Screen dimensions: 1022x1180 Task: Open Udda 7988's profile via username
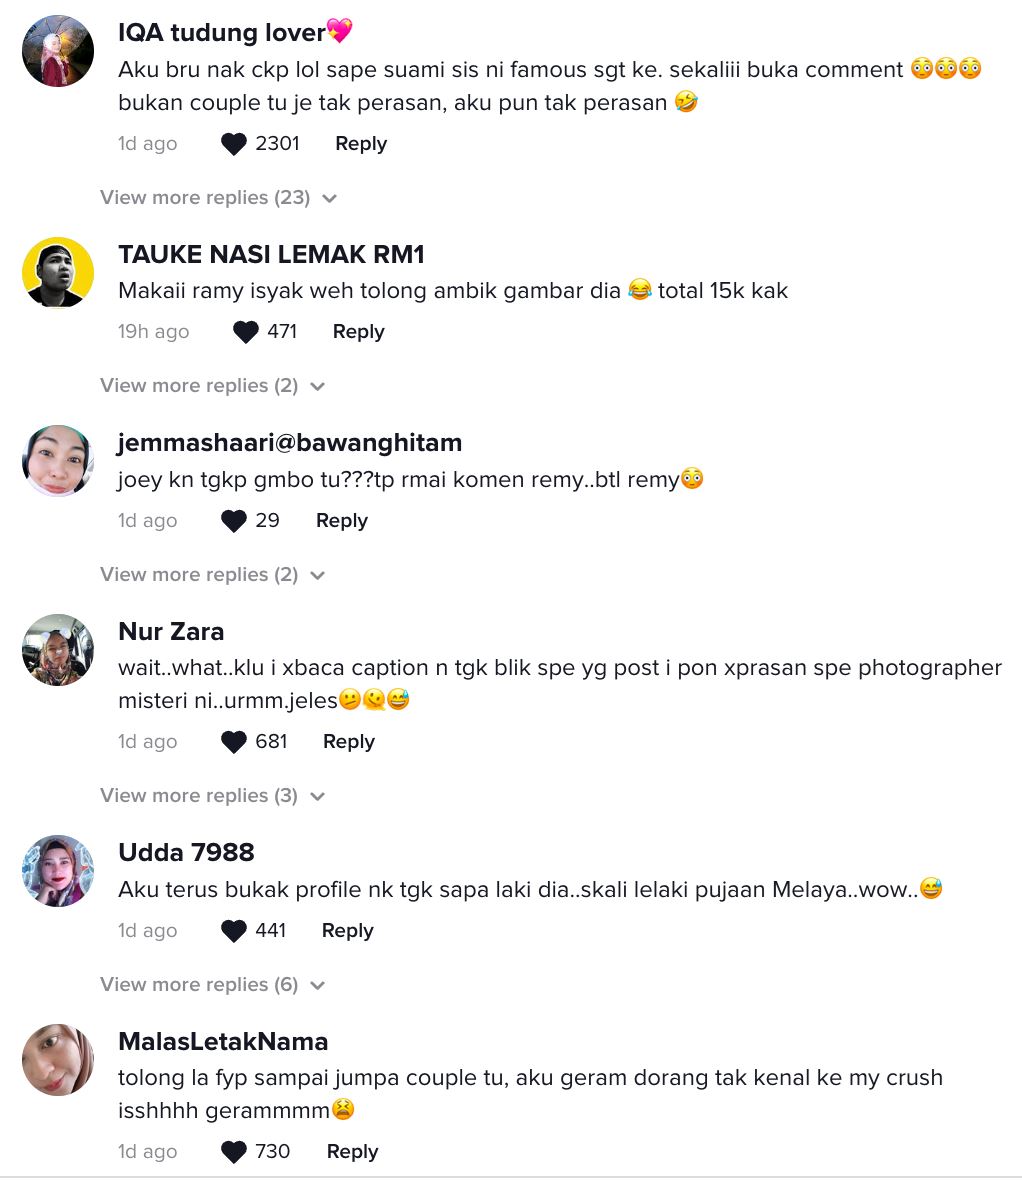pyautogui.click(x=186, y=852)
